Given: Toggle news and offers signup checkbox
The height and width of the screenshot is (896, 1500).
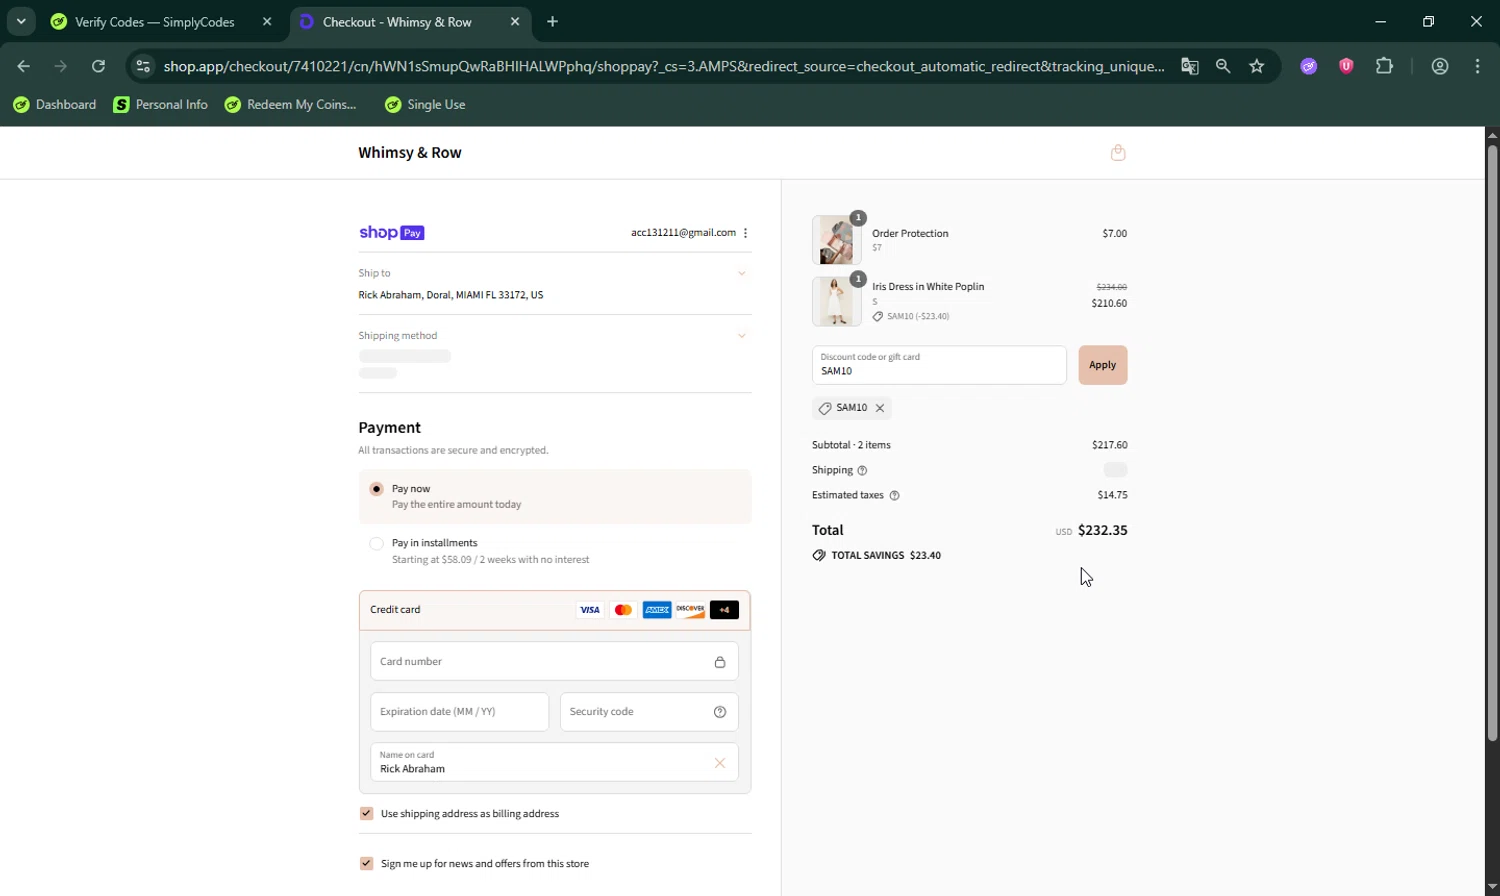Looking at the screenshot, I should click(x=366, y=864).
